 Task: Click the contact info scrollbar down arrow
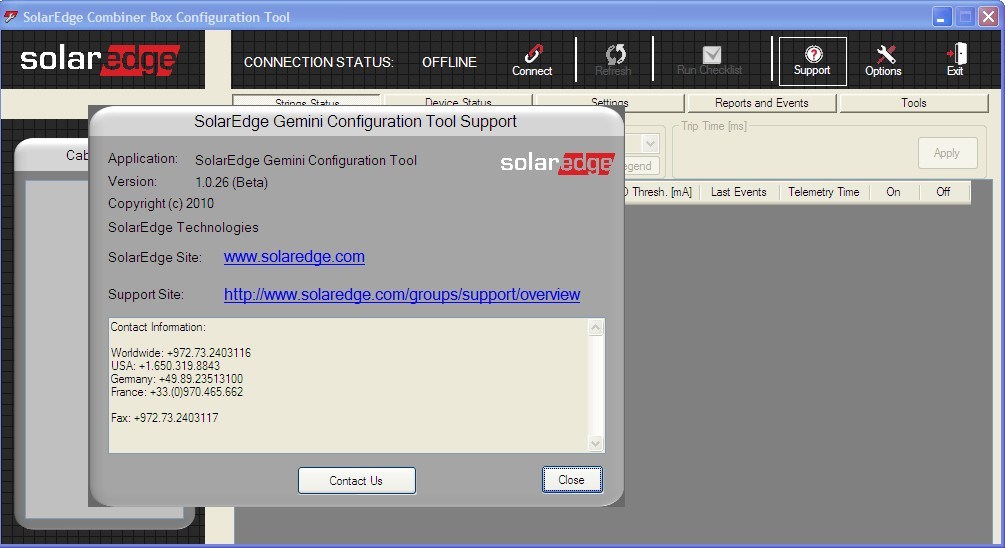point(595,443)
